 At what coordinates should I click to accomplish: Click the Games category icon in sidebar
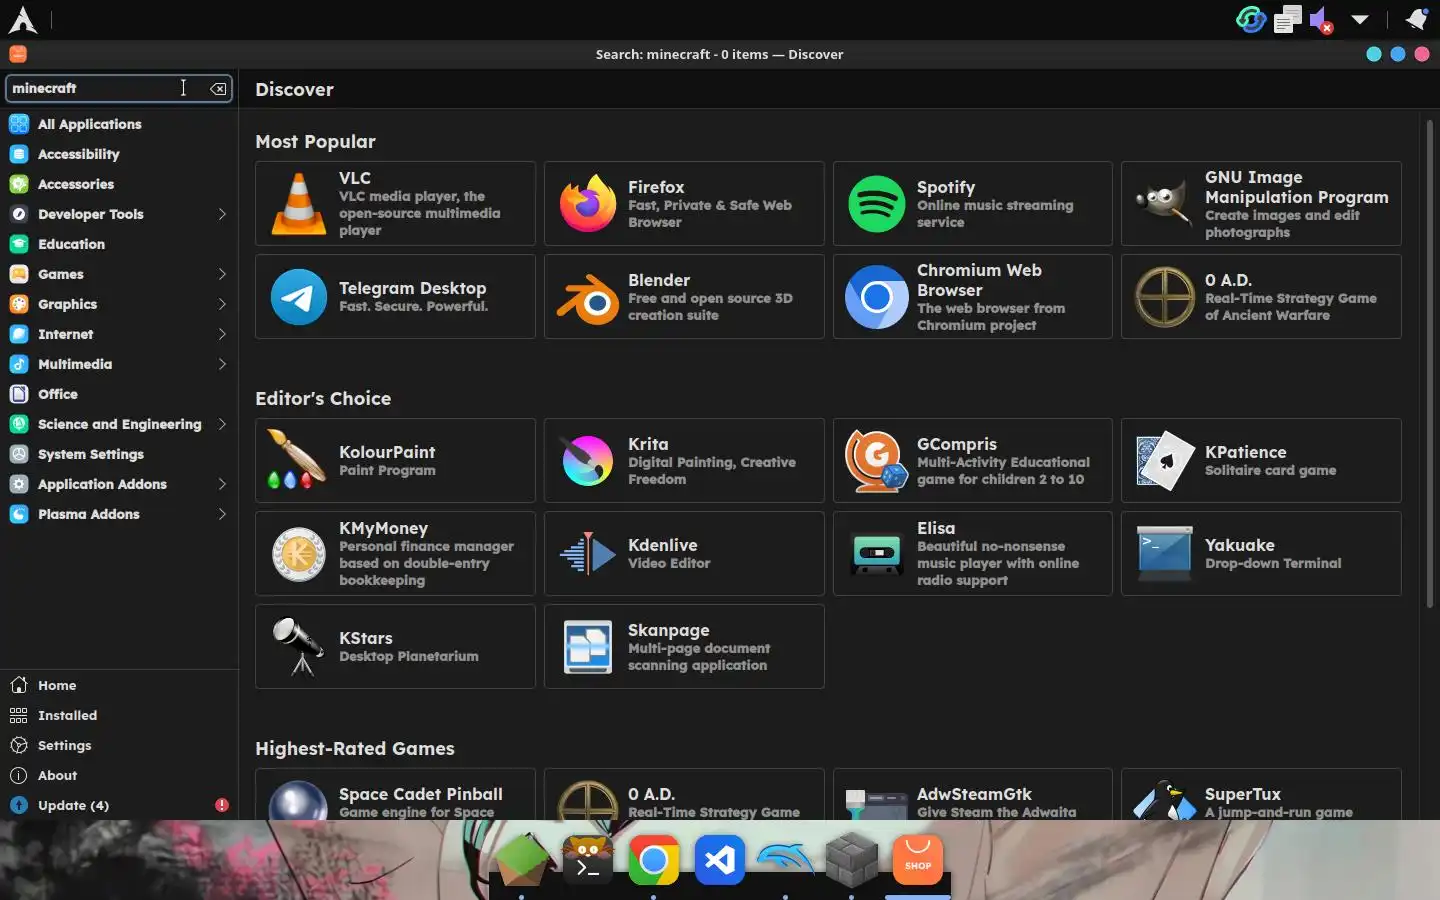[x=19, y=274]
